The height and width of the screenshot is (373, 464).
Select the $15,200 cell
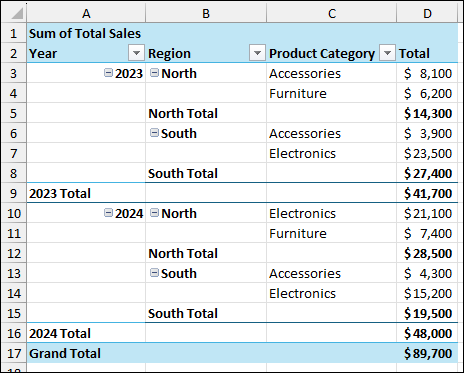427,293
